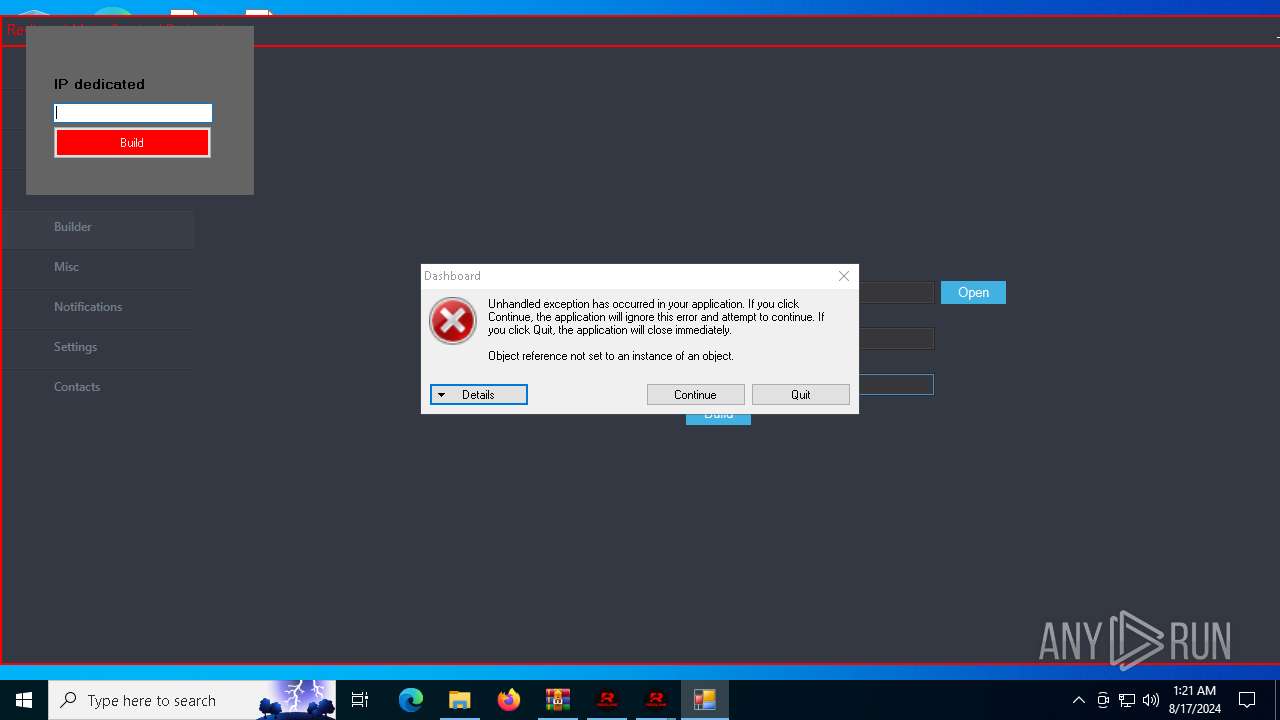This screenshot has width=1280, height=720.
Task: Open the Notifications sidebar section
Action: coord(97,307)
